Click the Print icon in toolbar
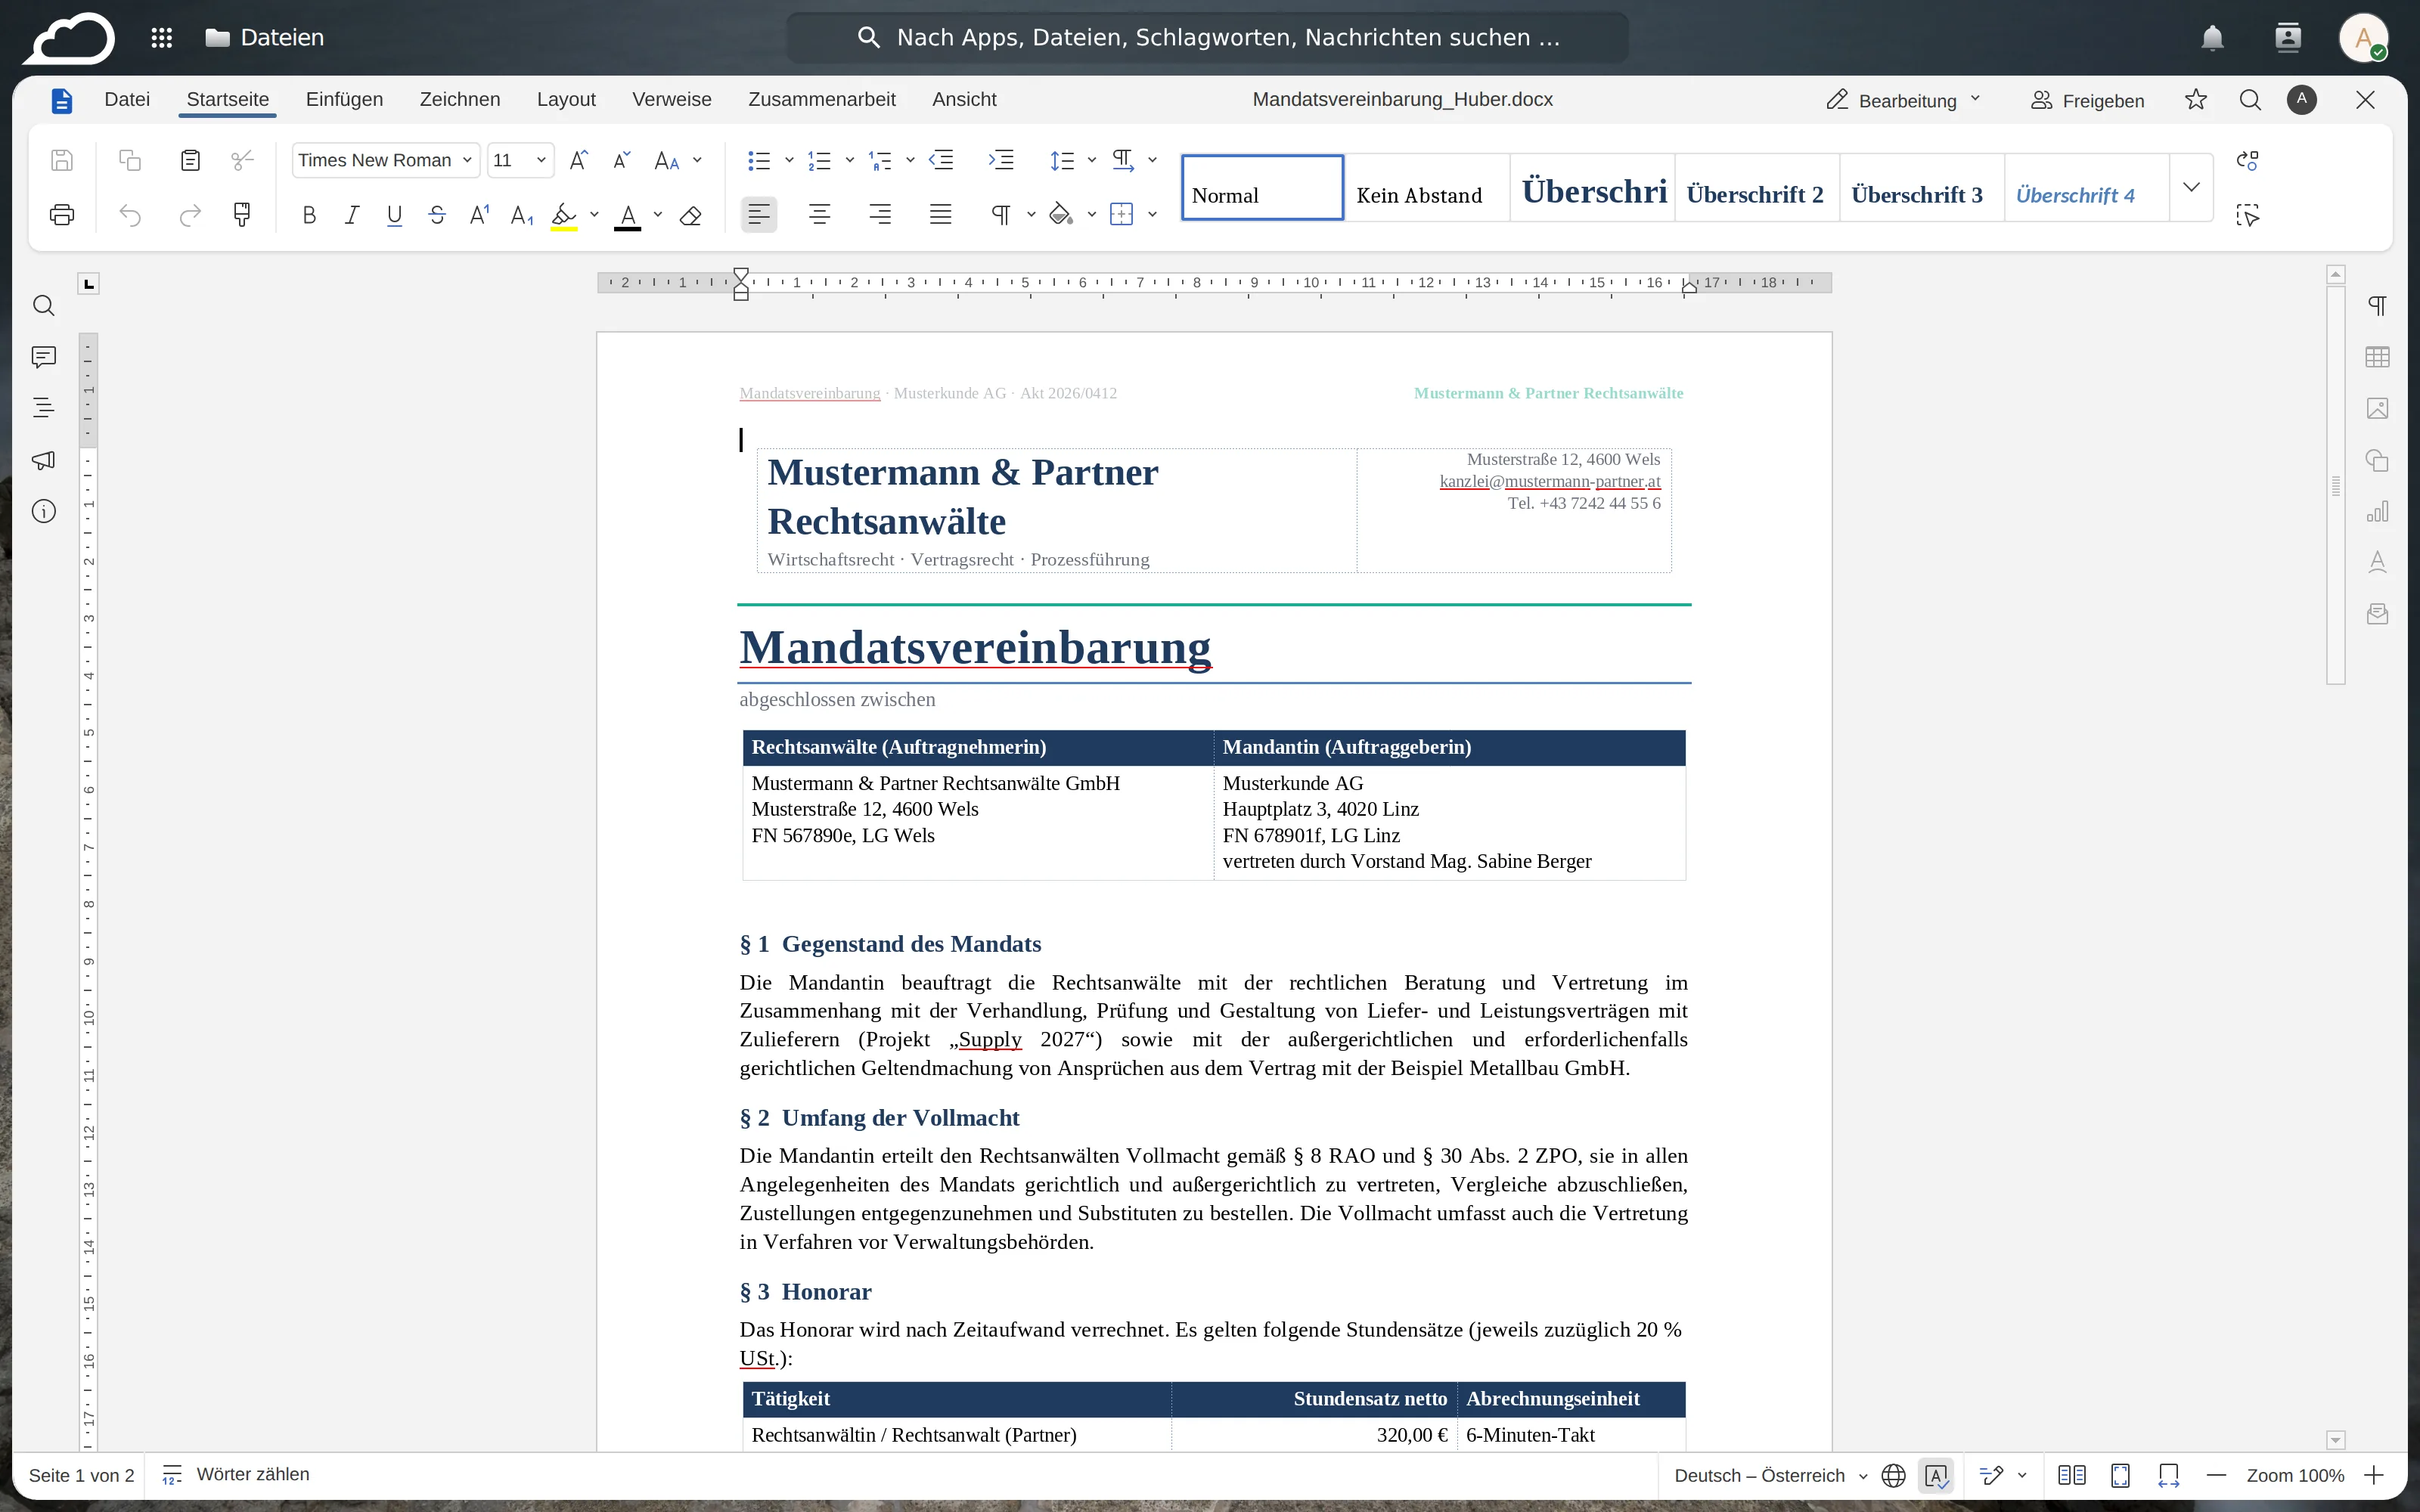 click(62, 215)
